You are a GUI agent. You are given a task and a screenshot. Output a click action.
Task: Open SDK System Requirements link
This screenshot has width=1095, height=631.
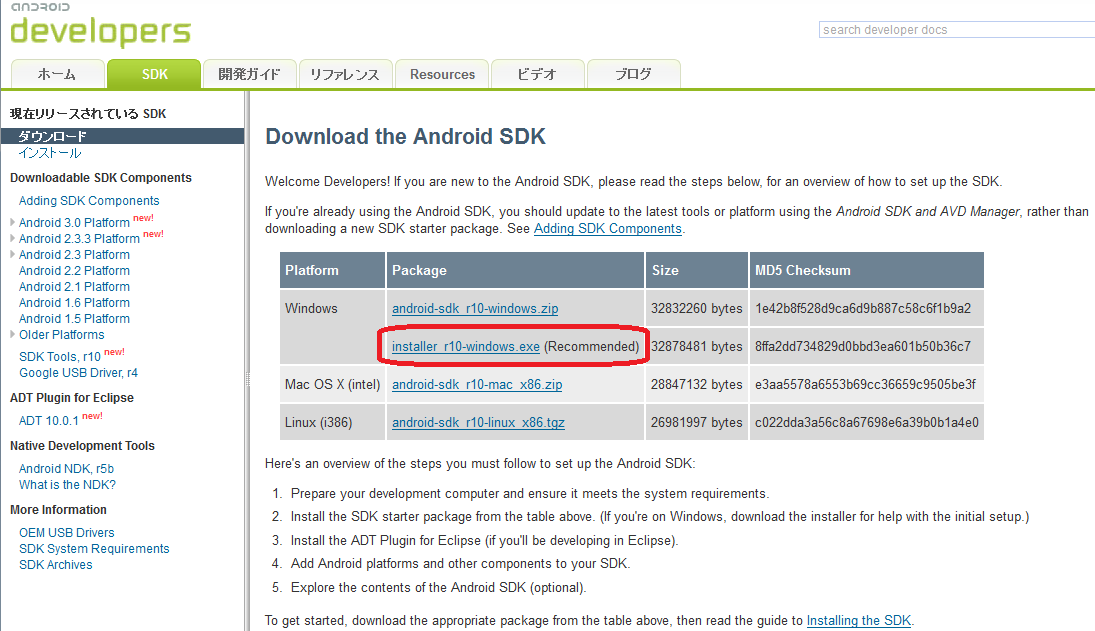coord(94,549)
